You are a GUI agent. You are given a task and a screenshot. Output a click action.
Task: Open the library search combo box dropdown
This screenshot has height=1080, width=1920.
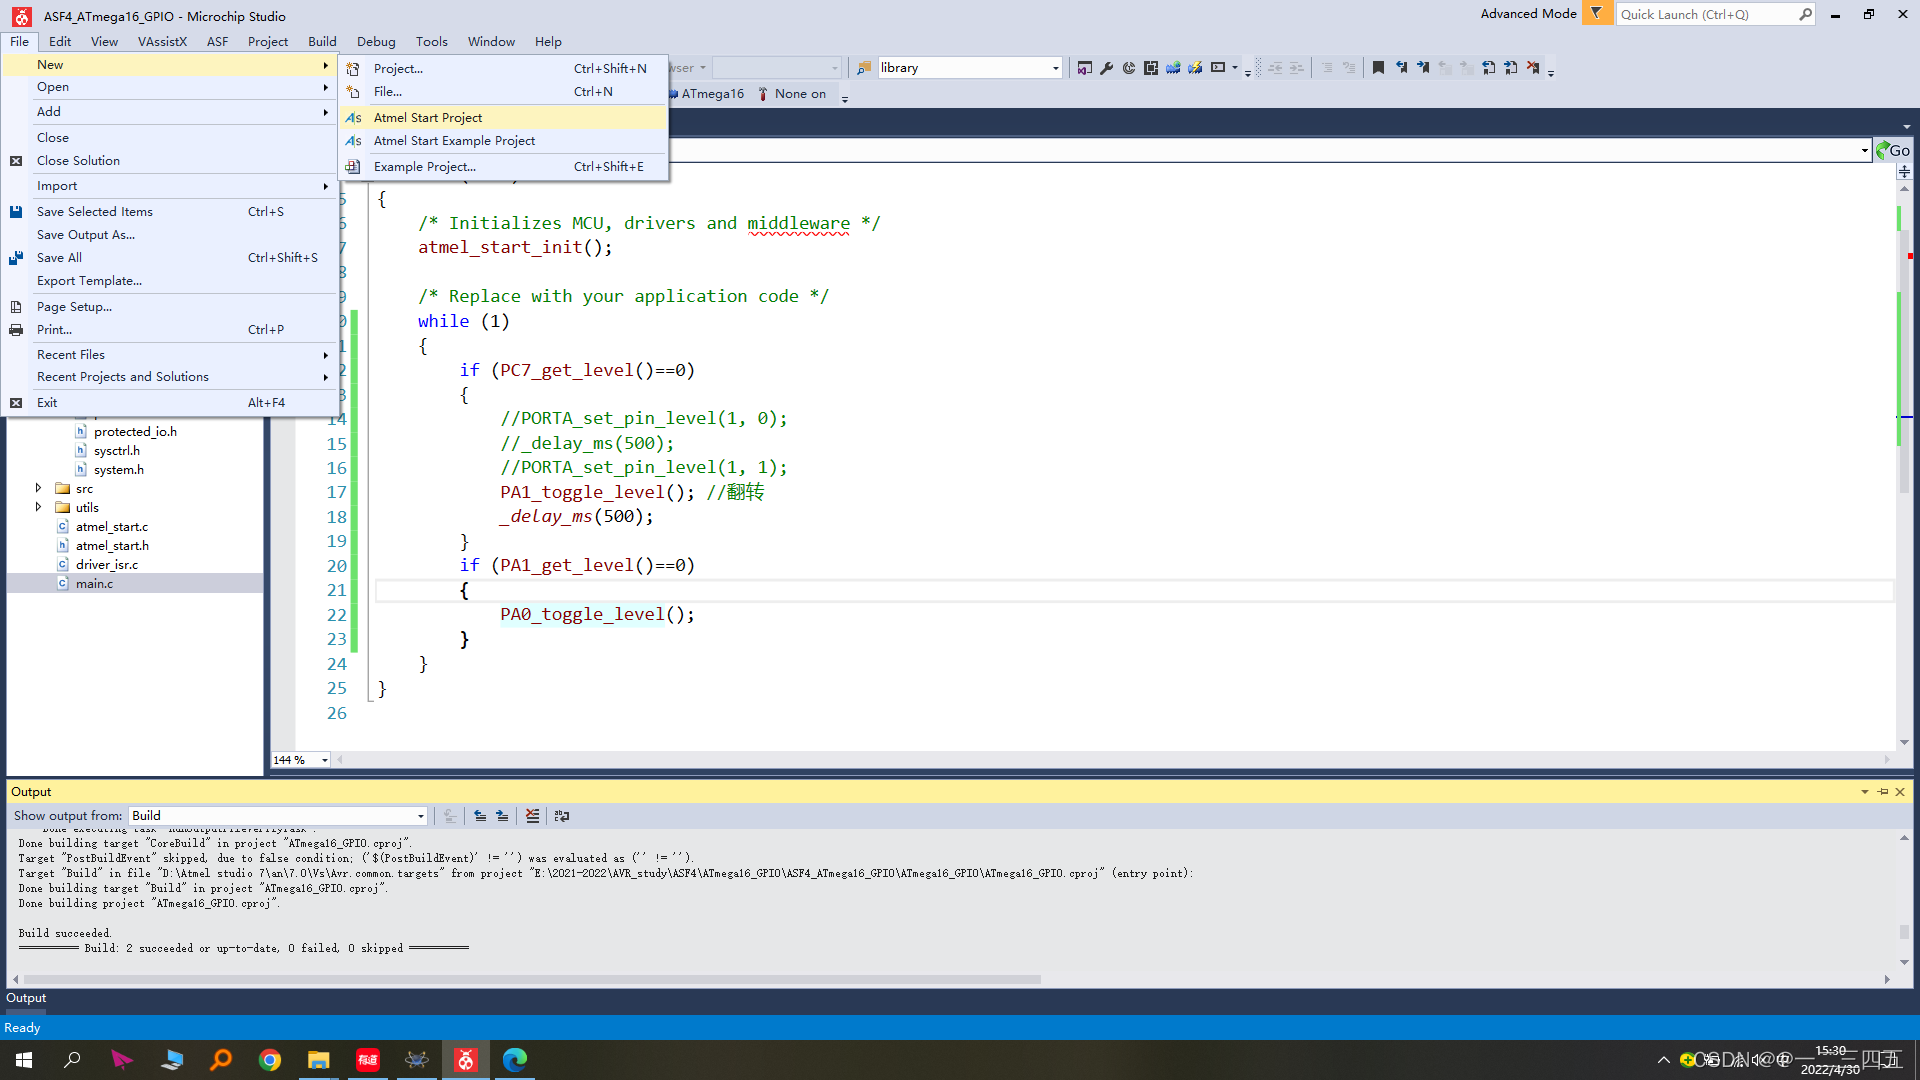[1055, 68]
